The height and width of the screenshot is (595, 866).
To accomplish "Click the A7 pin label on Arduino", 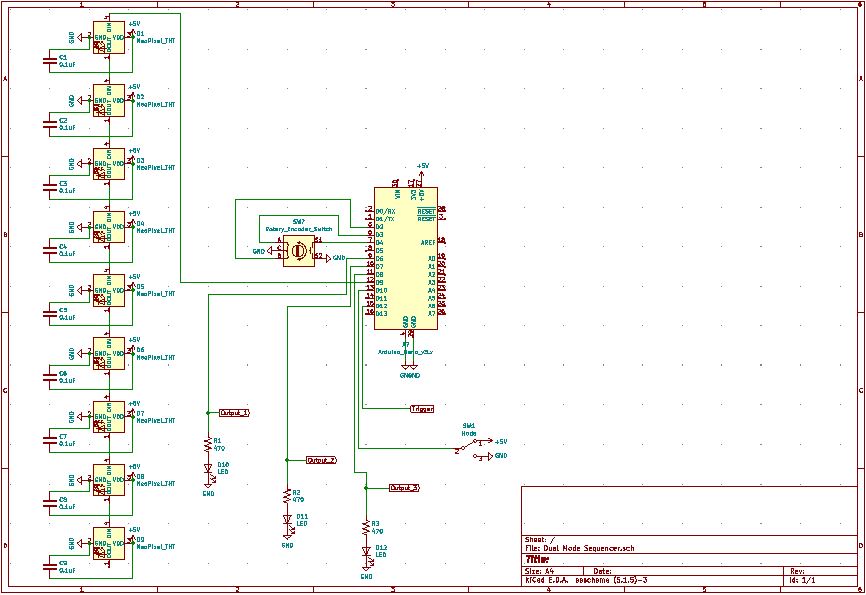I will [x=432, y=314].
